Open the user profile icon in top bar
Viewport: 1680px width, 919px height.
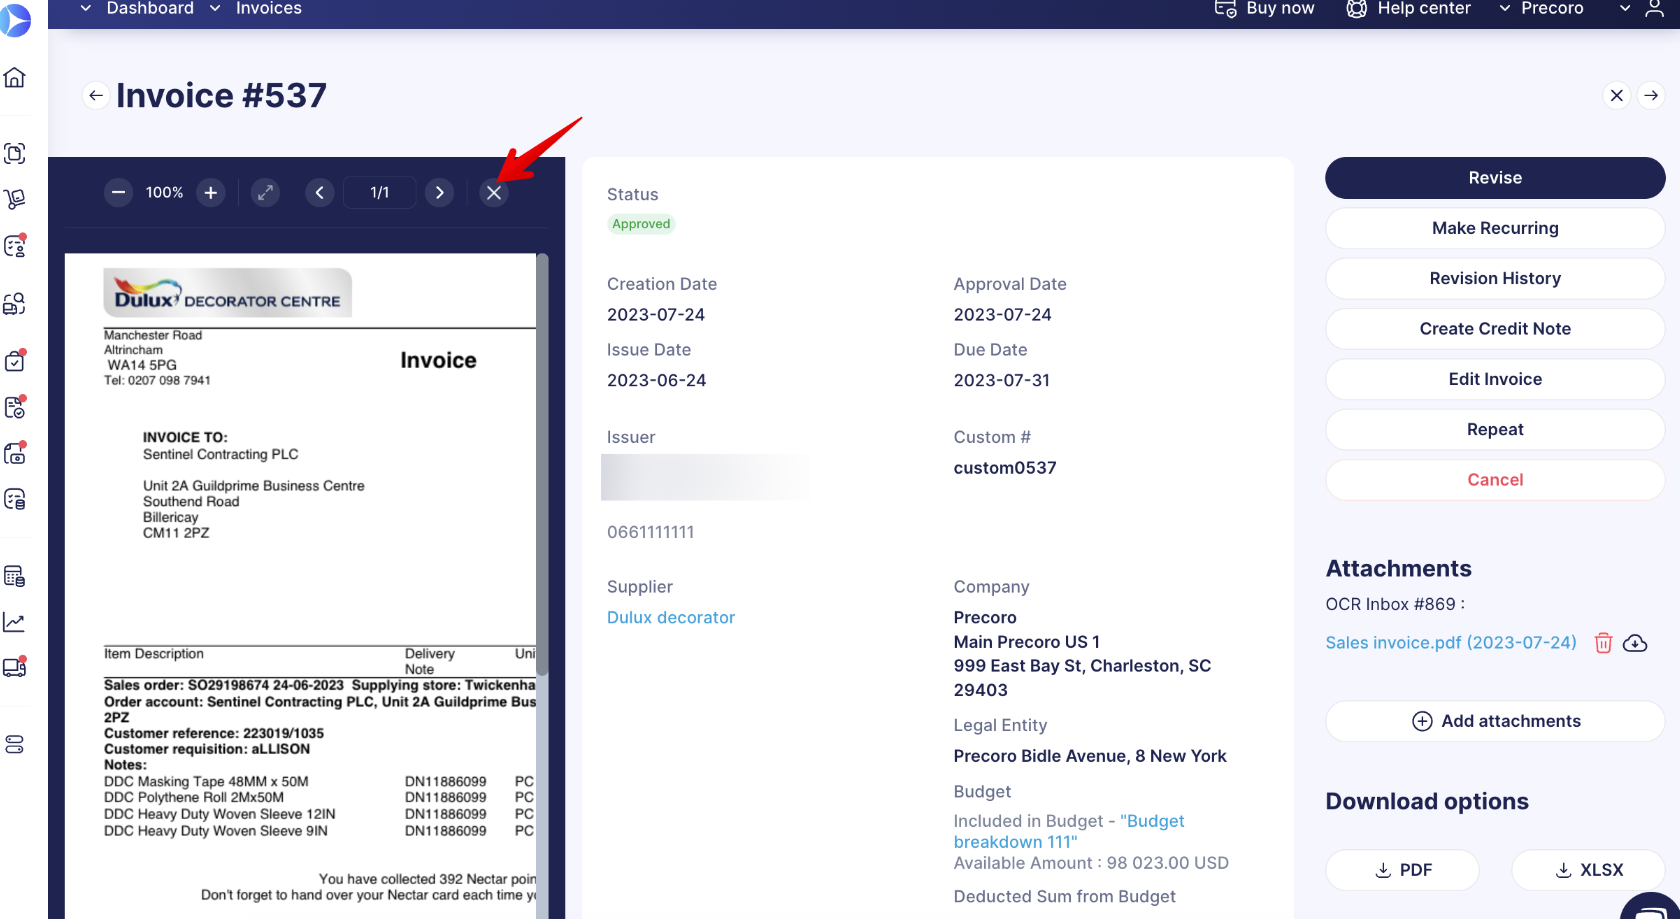(x=1655, y=9)
